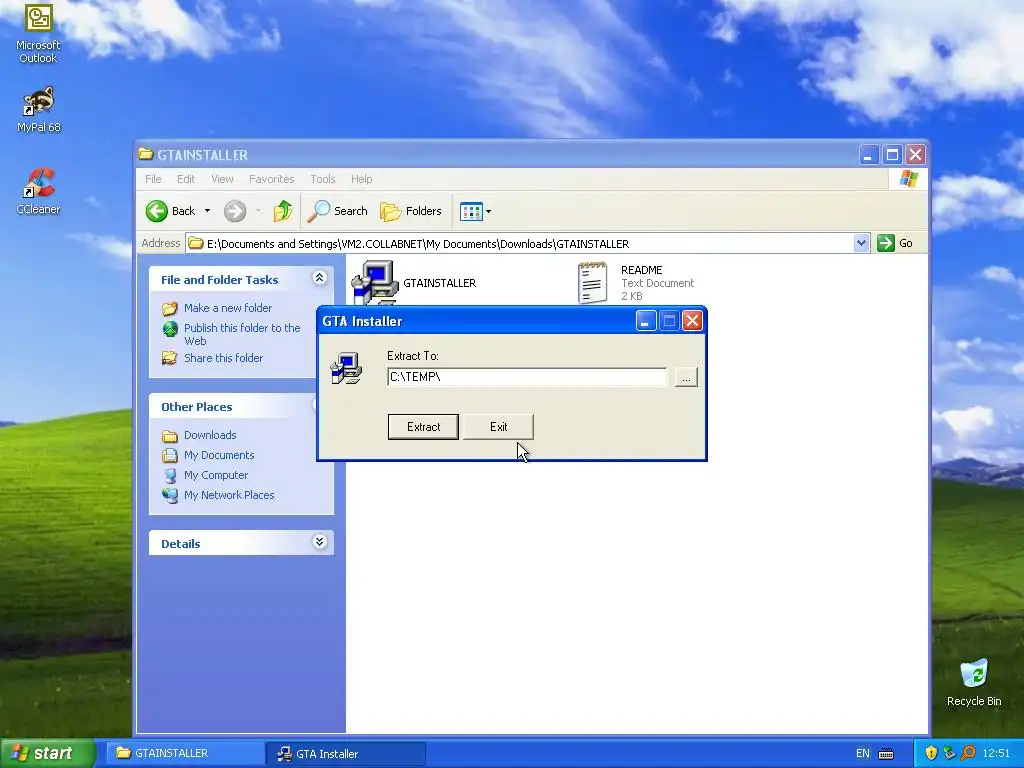
Task: Expand the Details panel
Action: click(319, 541)
